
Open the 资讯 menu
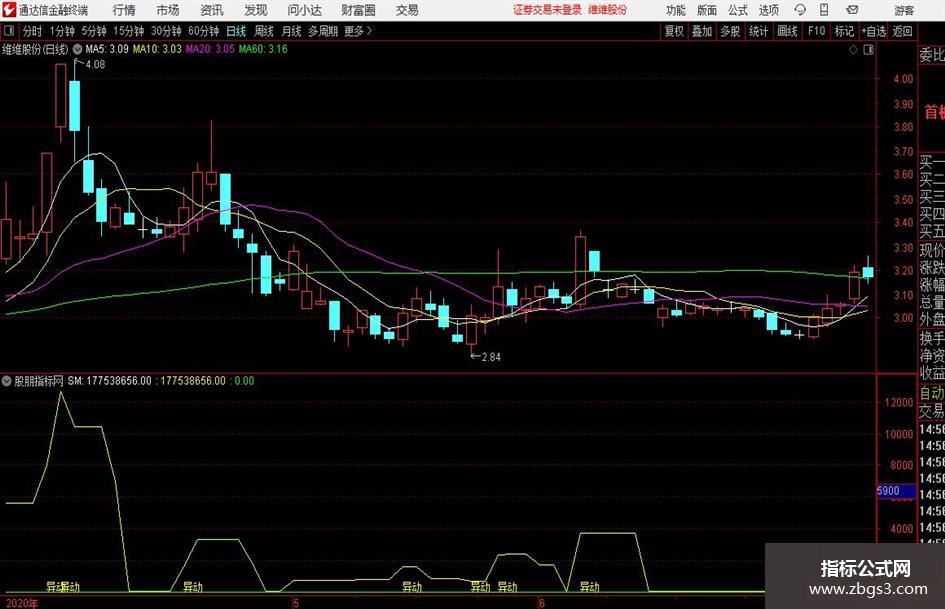(x=212, y=10)
